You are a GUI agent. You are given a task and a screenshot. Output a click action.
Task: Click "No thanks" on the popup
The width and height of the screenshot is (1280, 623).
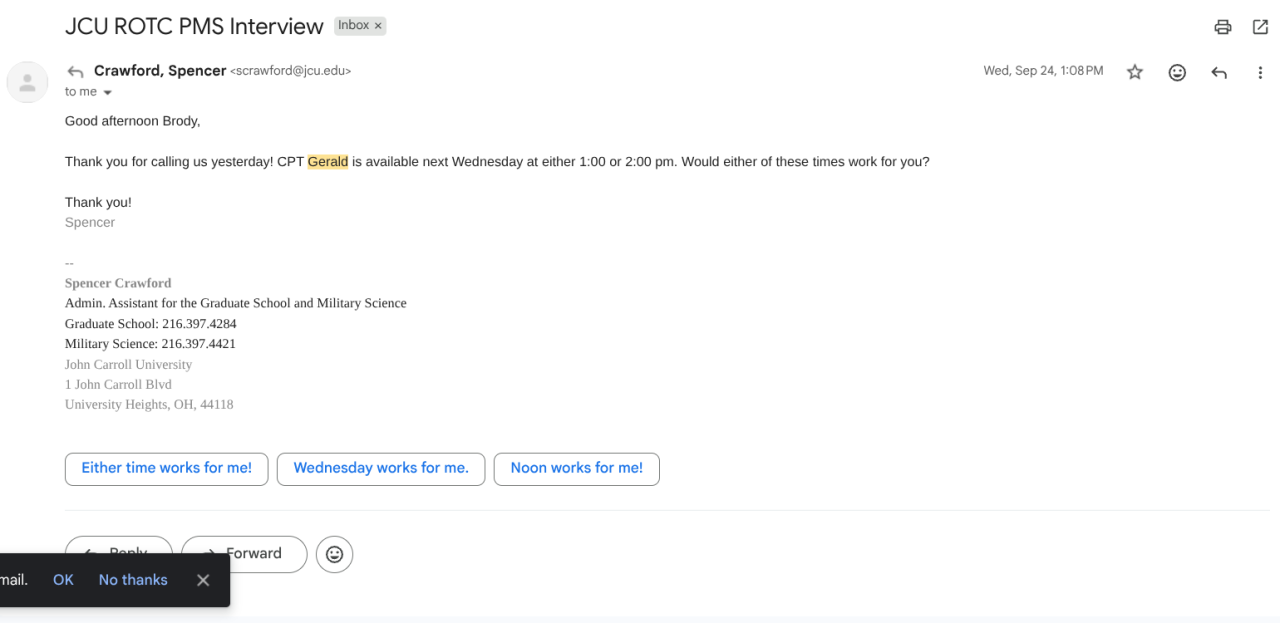point(133,580)
